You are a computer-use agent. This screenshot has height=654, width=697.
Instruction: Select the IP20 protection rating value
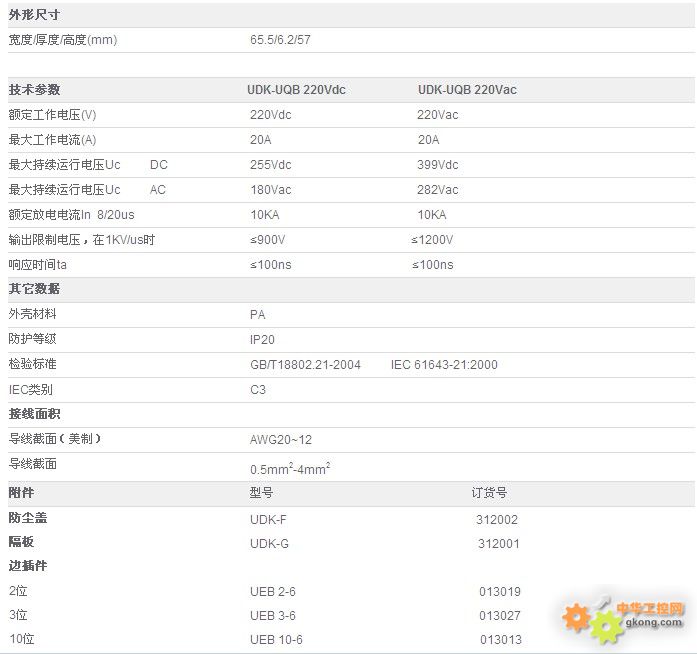coord(262,340)
